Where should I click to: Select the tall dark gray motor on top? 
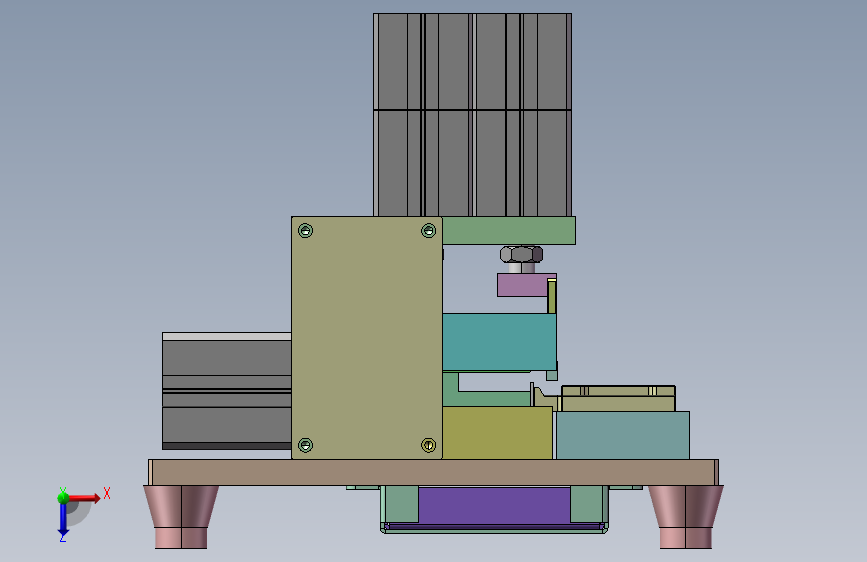coord(473,115)
